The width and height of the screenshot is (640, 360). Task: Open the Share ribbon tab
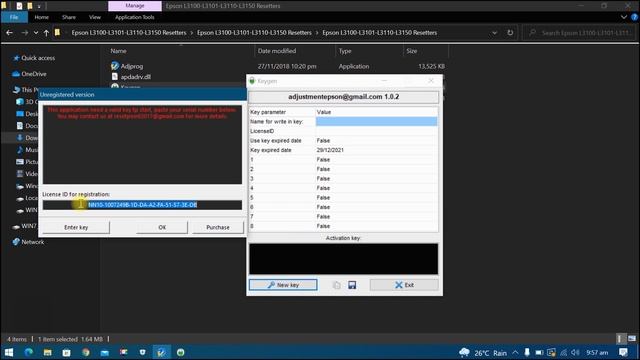(69, 17)
